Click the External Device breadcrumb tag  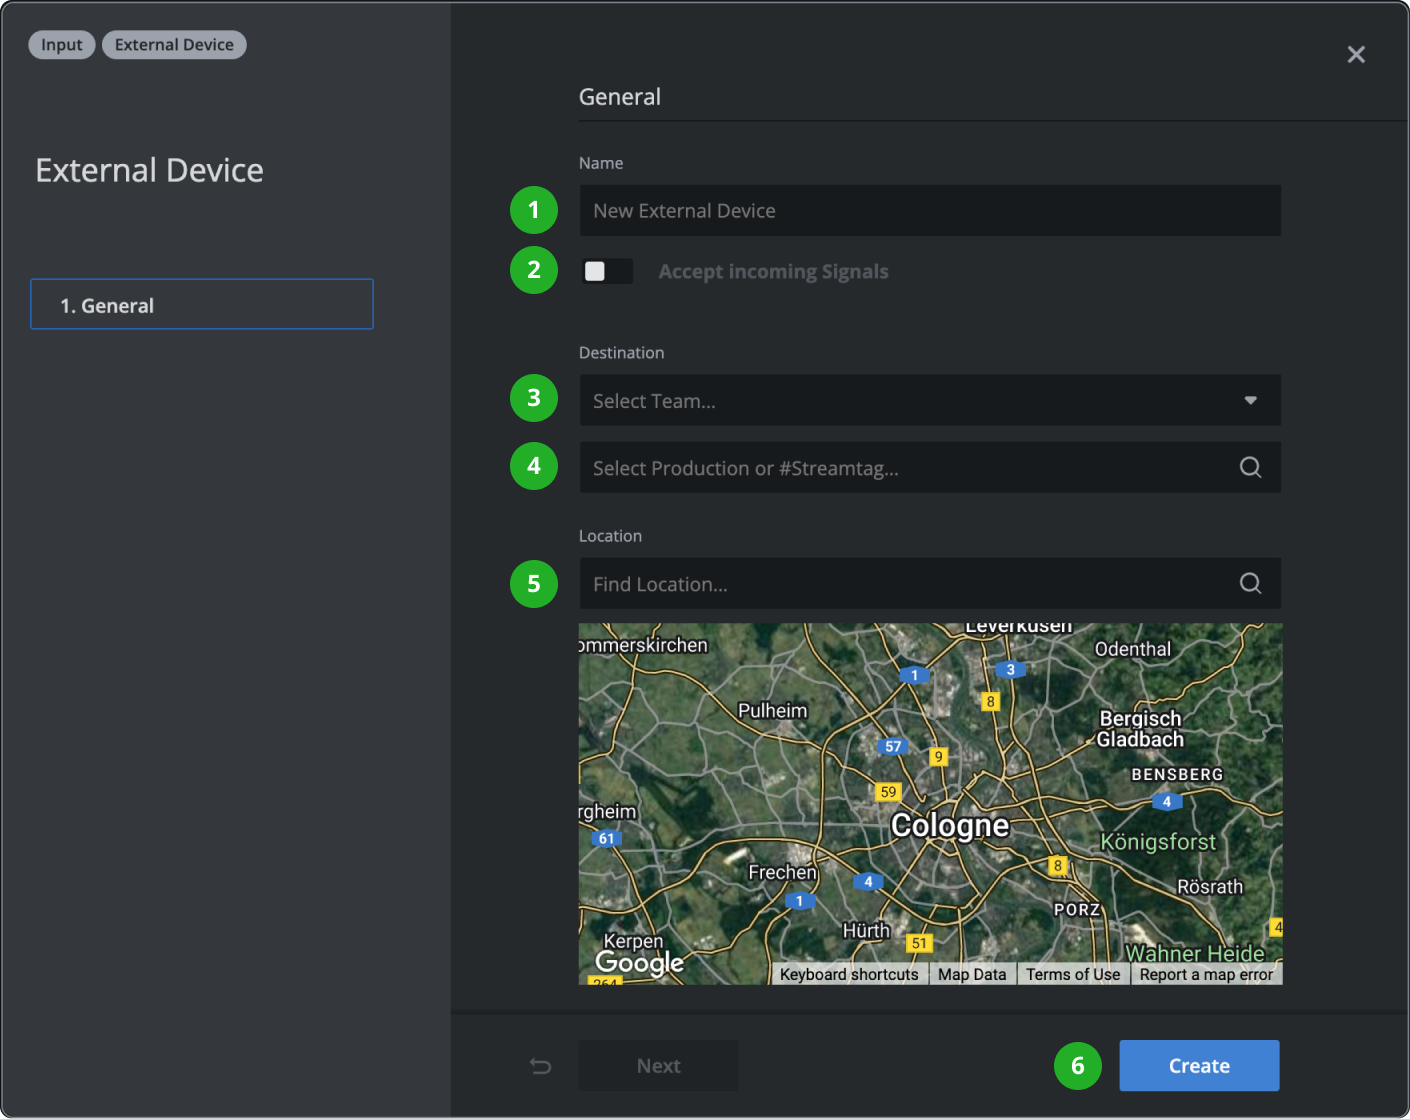174,45
